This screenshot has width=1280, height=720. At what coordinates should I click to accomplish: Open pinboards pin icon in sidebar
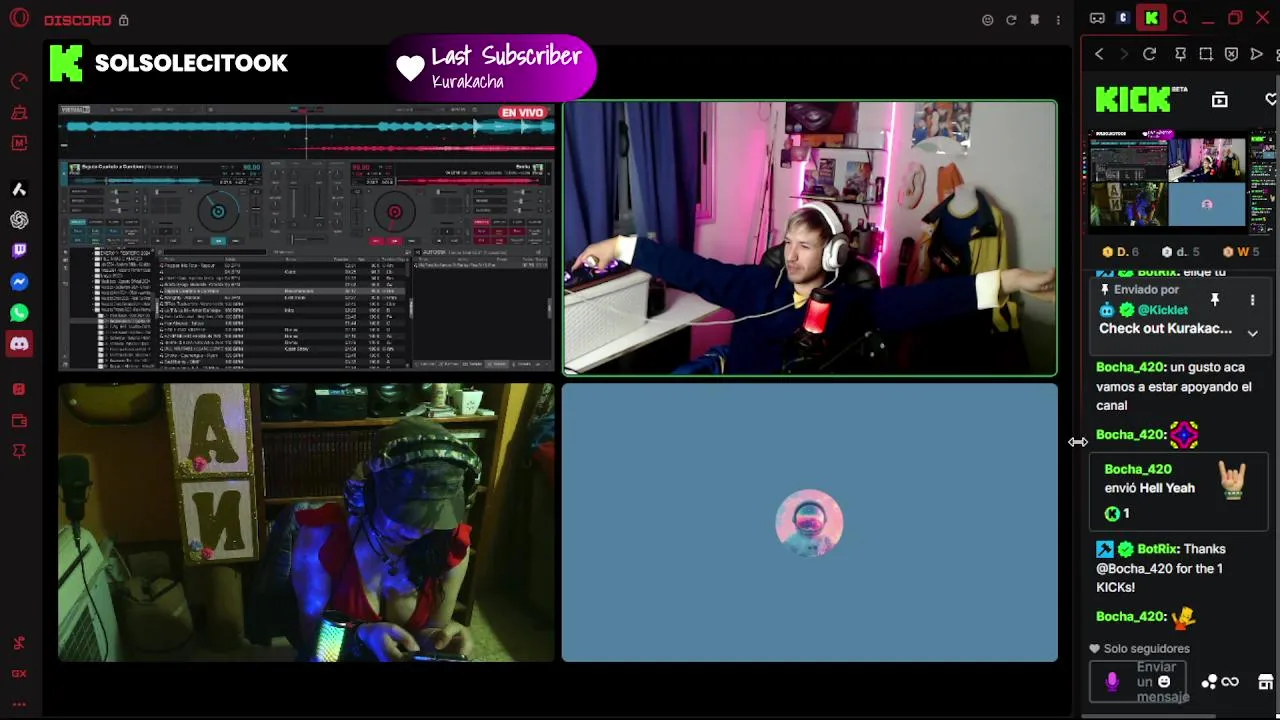(x=19, y=451)
